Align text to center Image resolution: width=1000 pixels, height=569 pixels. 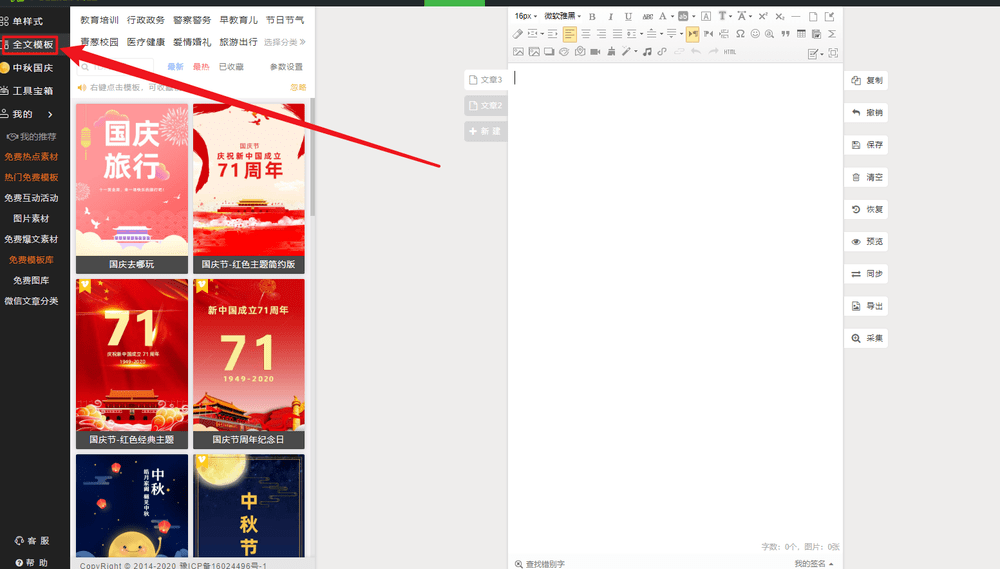click(585, 34)
